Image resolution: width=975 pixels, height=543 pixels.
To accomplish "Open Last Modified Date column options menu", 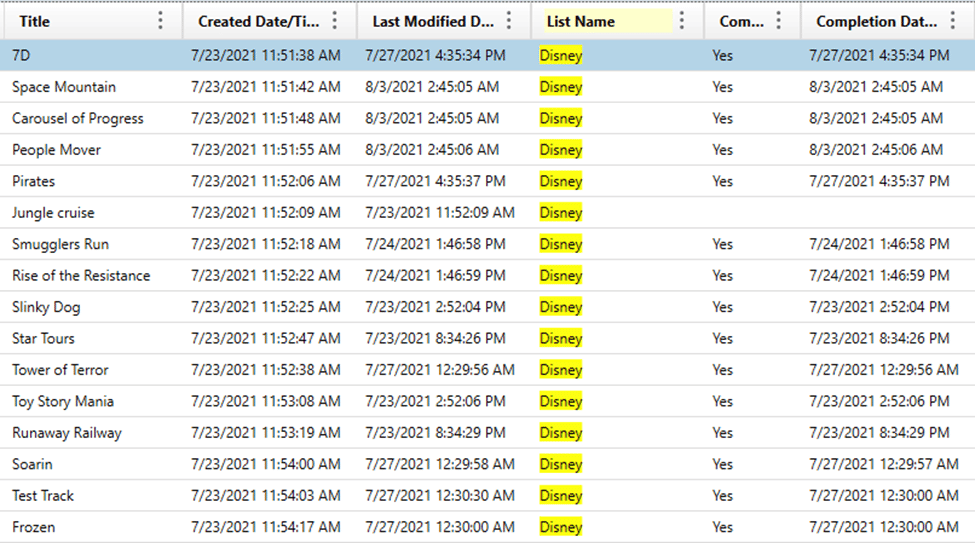I will 509,21.
